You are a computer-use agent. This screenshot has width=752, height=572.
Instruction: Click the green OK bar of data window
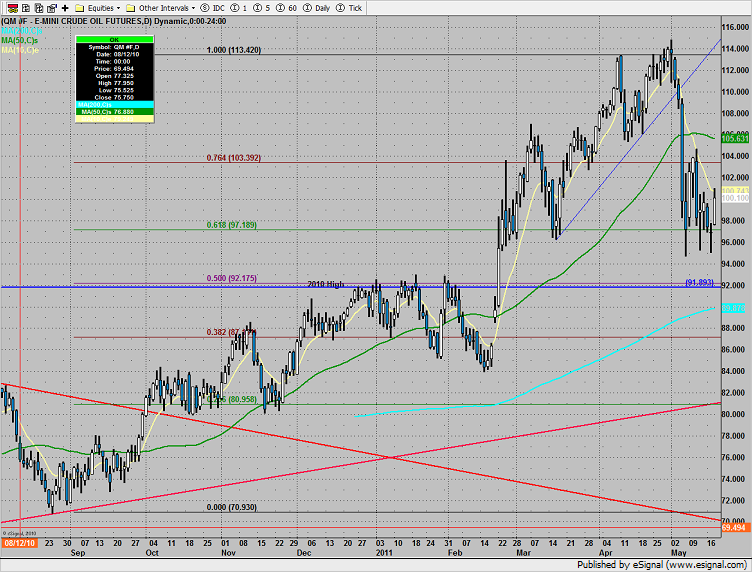(x=115, y=40)
